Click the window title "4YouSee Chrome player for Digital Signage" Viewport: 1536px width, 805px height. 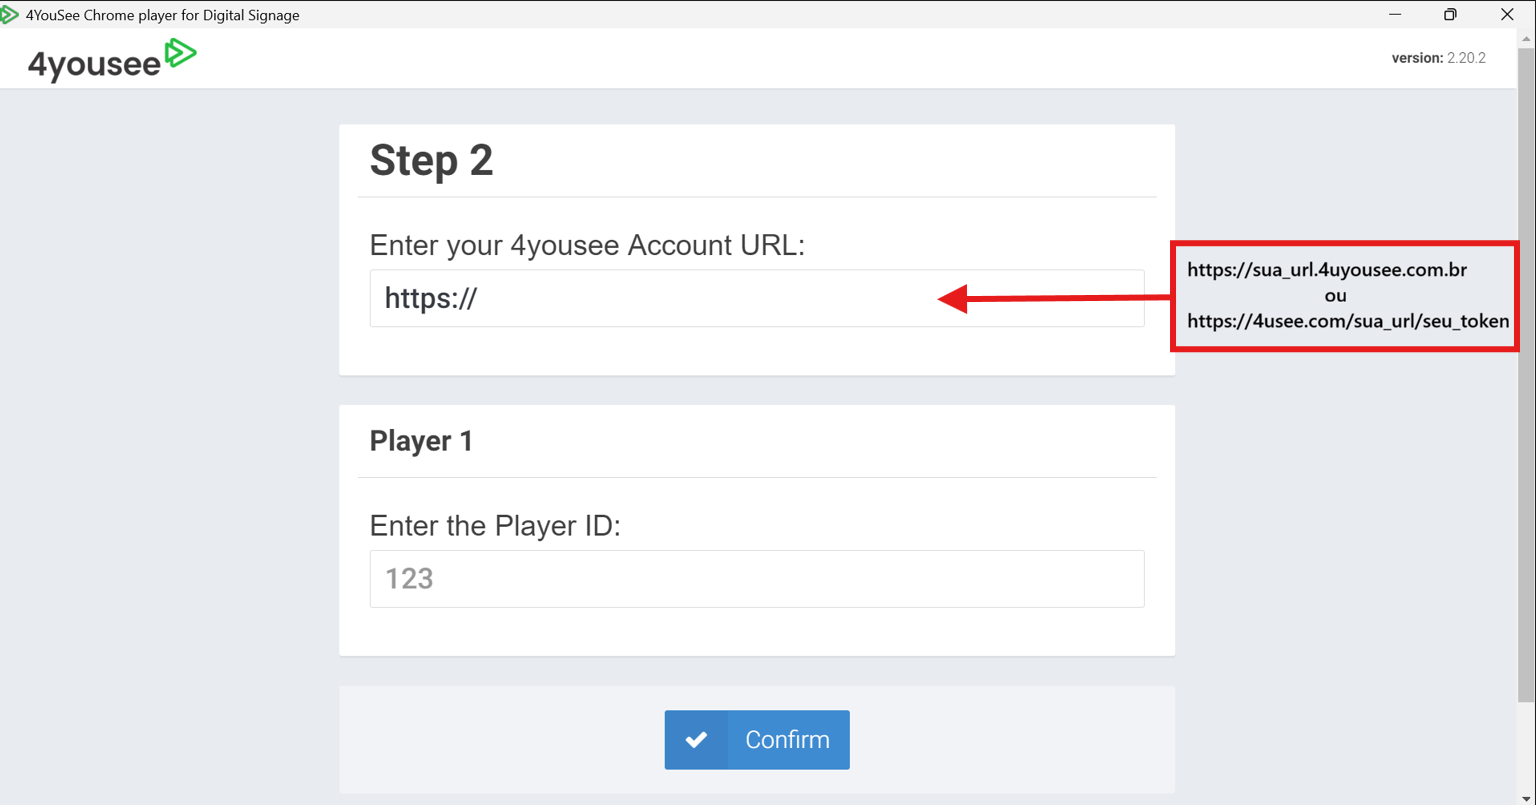point(162,15)
